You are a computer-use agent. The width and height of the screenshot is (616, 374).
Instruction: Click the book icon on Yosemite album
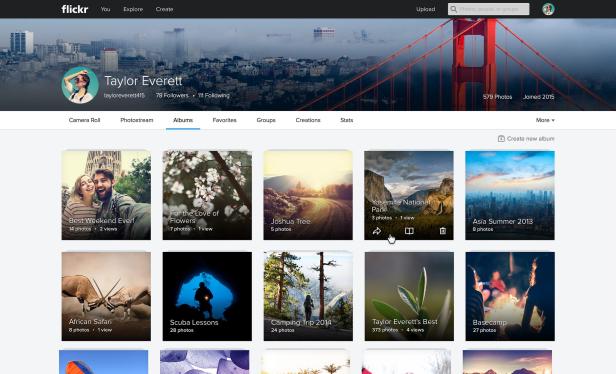[x=409, y=231]
